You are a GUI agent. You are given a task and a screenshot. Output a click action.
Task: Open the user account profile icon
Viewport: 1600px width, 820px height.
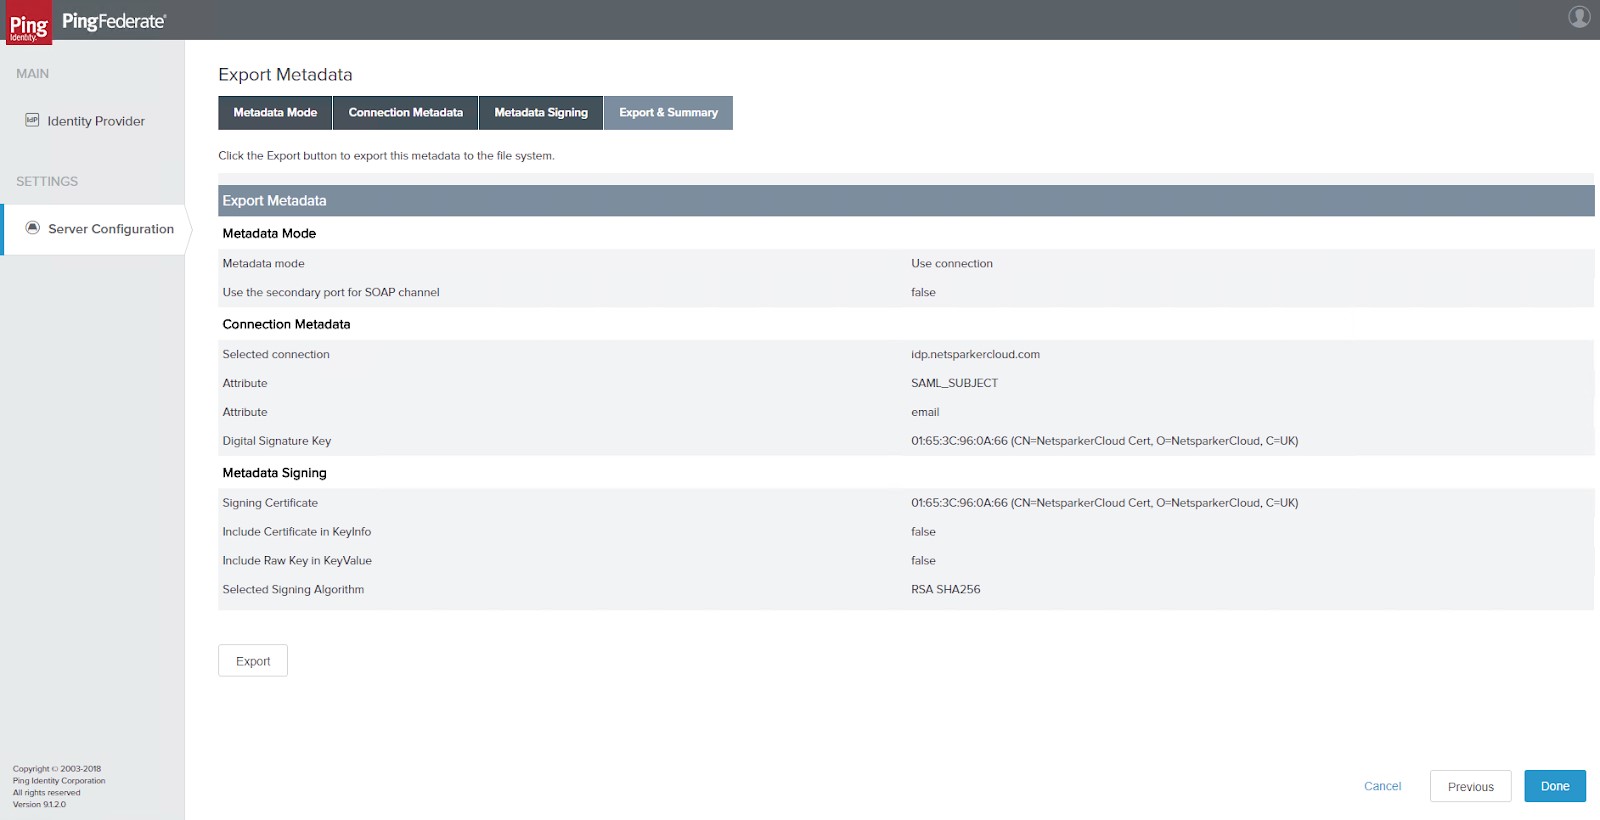(1579, 17)
